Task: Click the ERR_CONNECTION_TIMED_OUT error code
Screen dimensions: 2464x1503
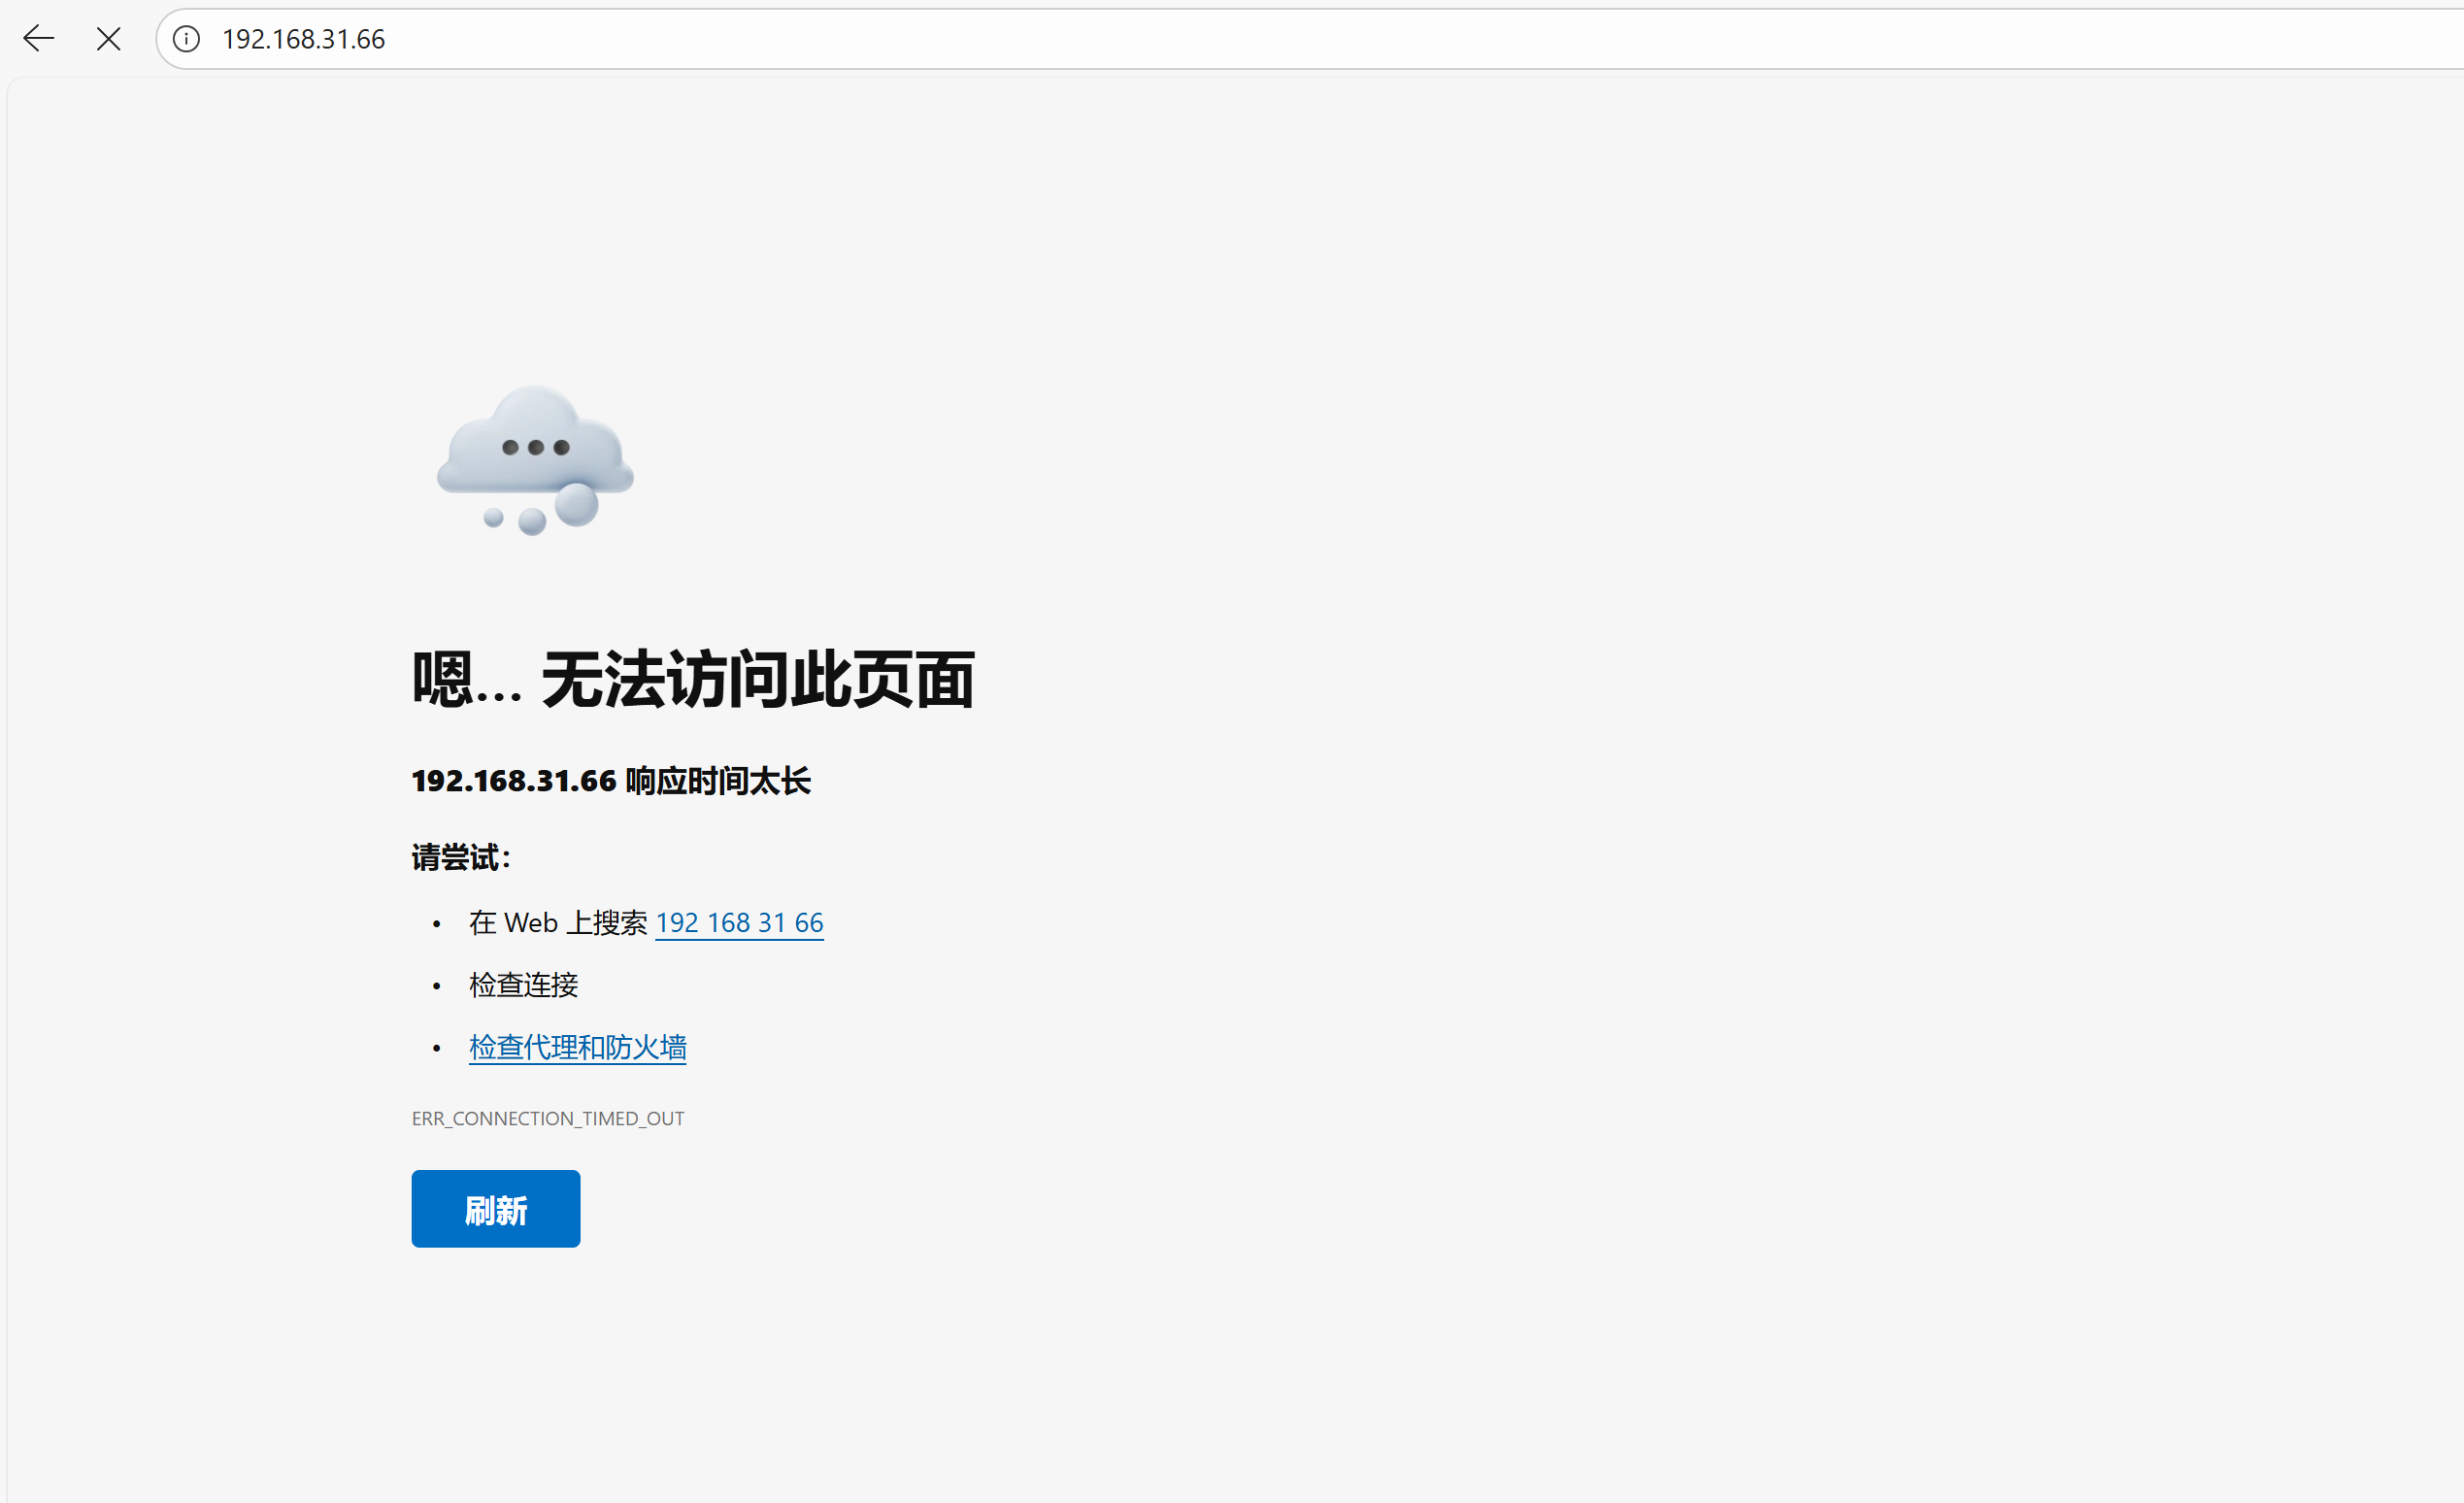Action: point(548,1118)
